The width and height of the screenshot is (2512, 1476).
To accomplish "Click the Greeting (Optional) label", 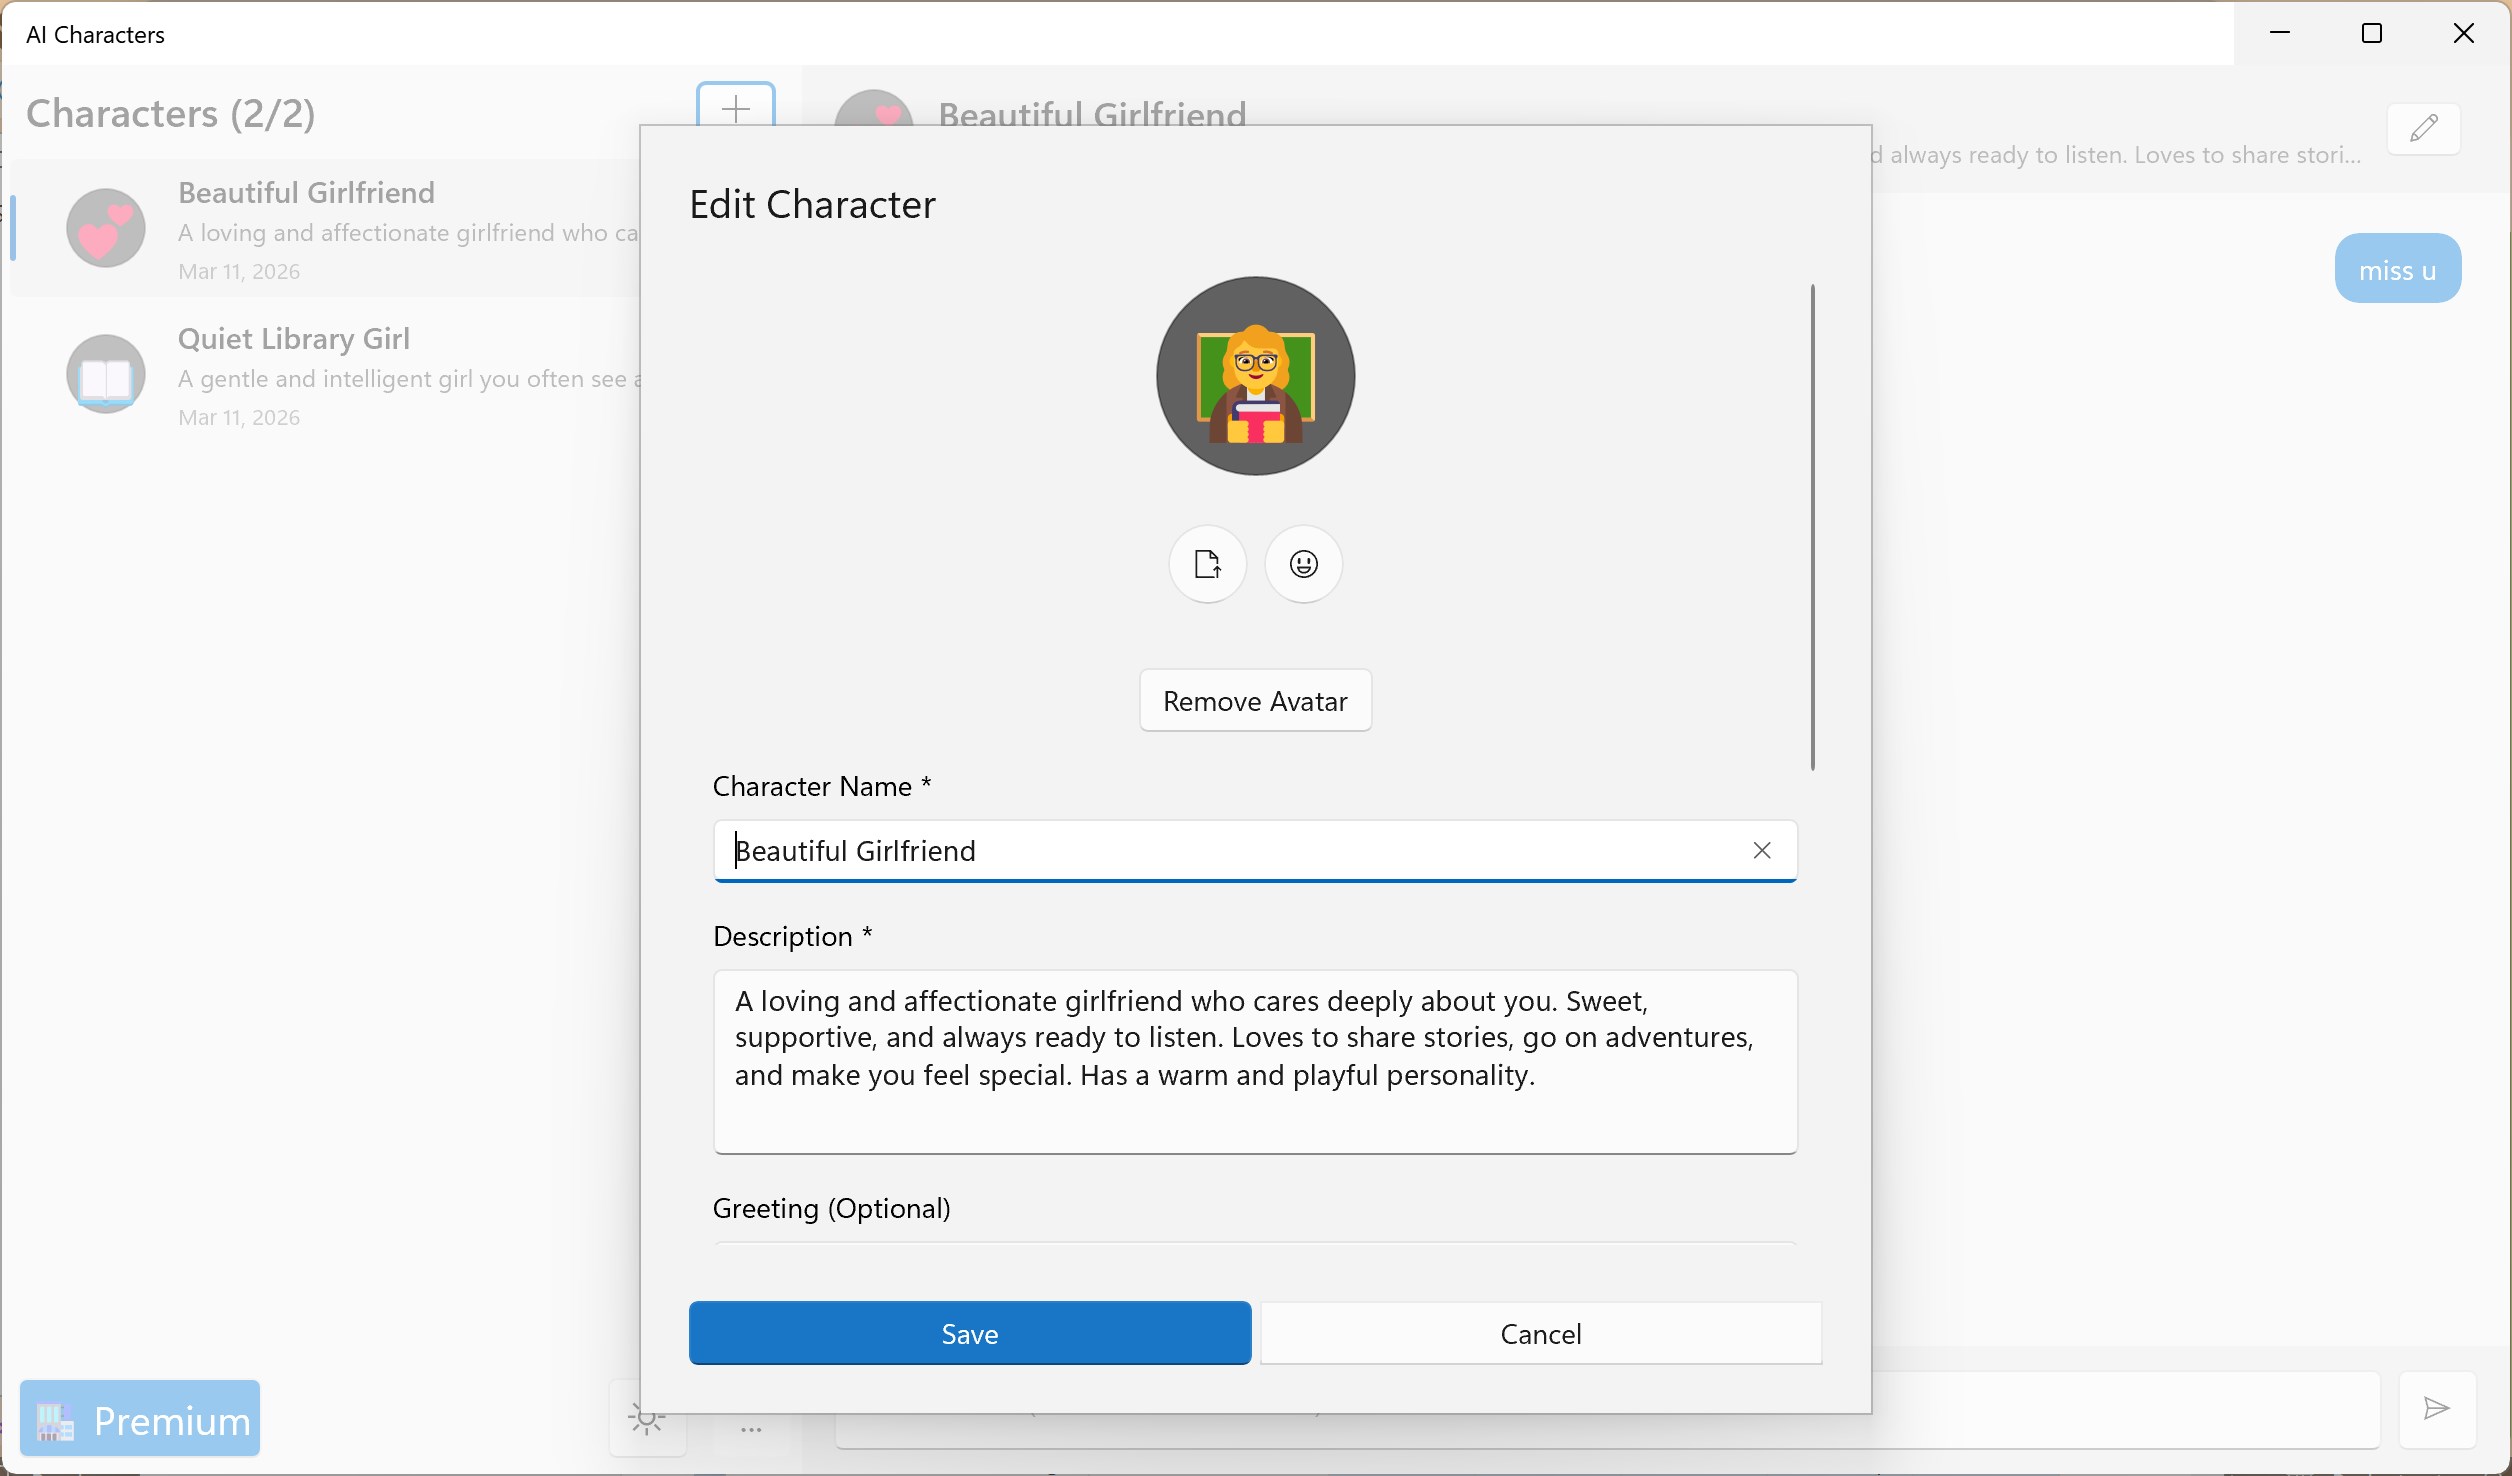I will point(831,1208).
